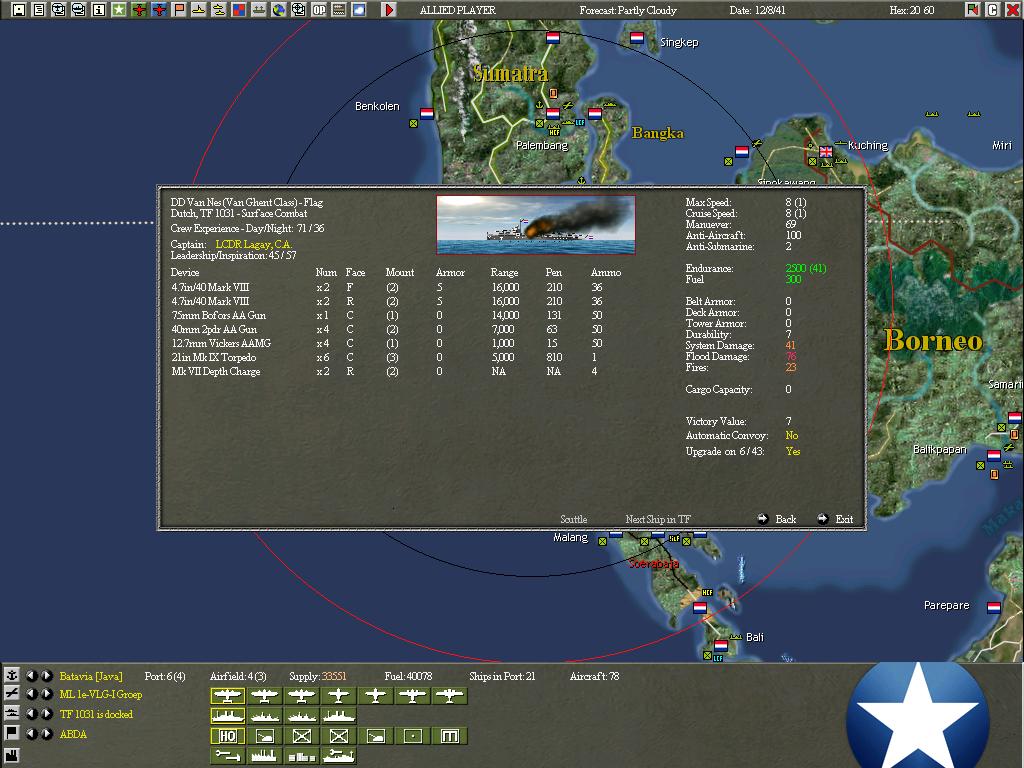Click the floppy disk save game icon
This screenshot has height=768, width=1024.
(18, 10)
